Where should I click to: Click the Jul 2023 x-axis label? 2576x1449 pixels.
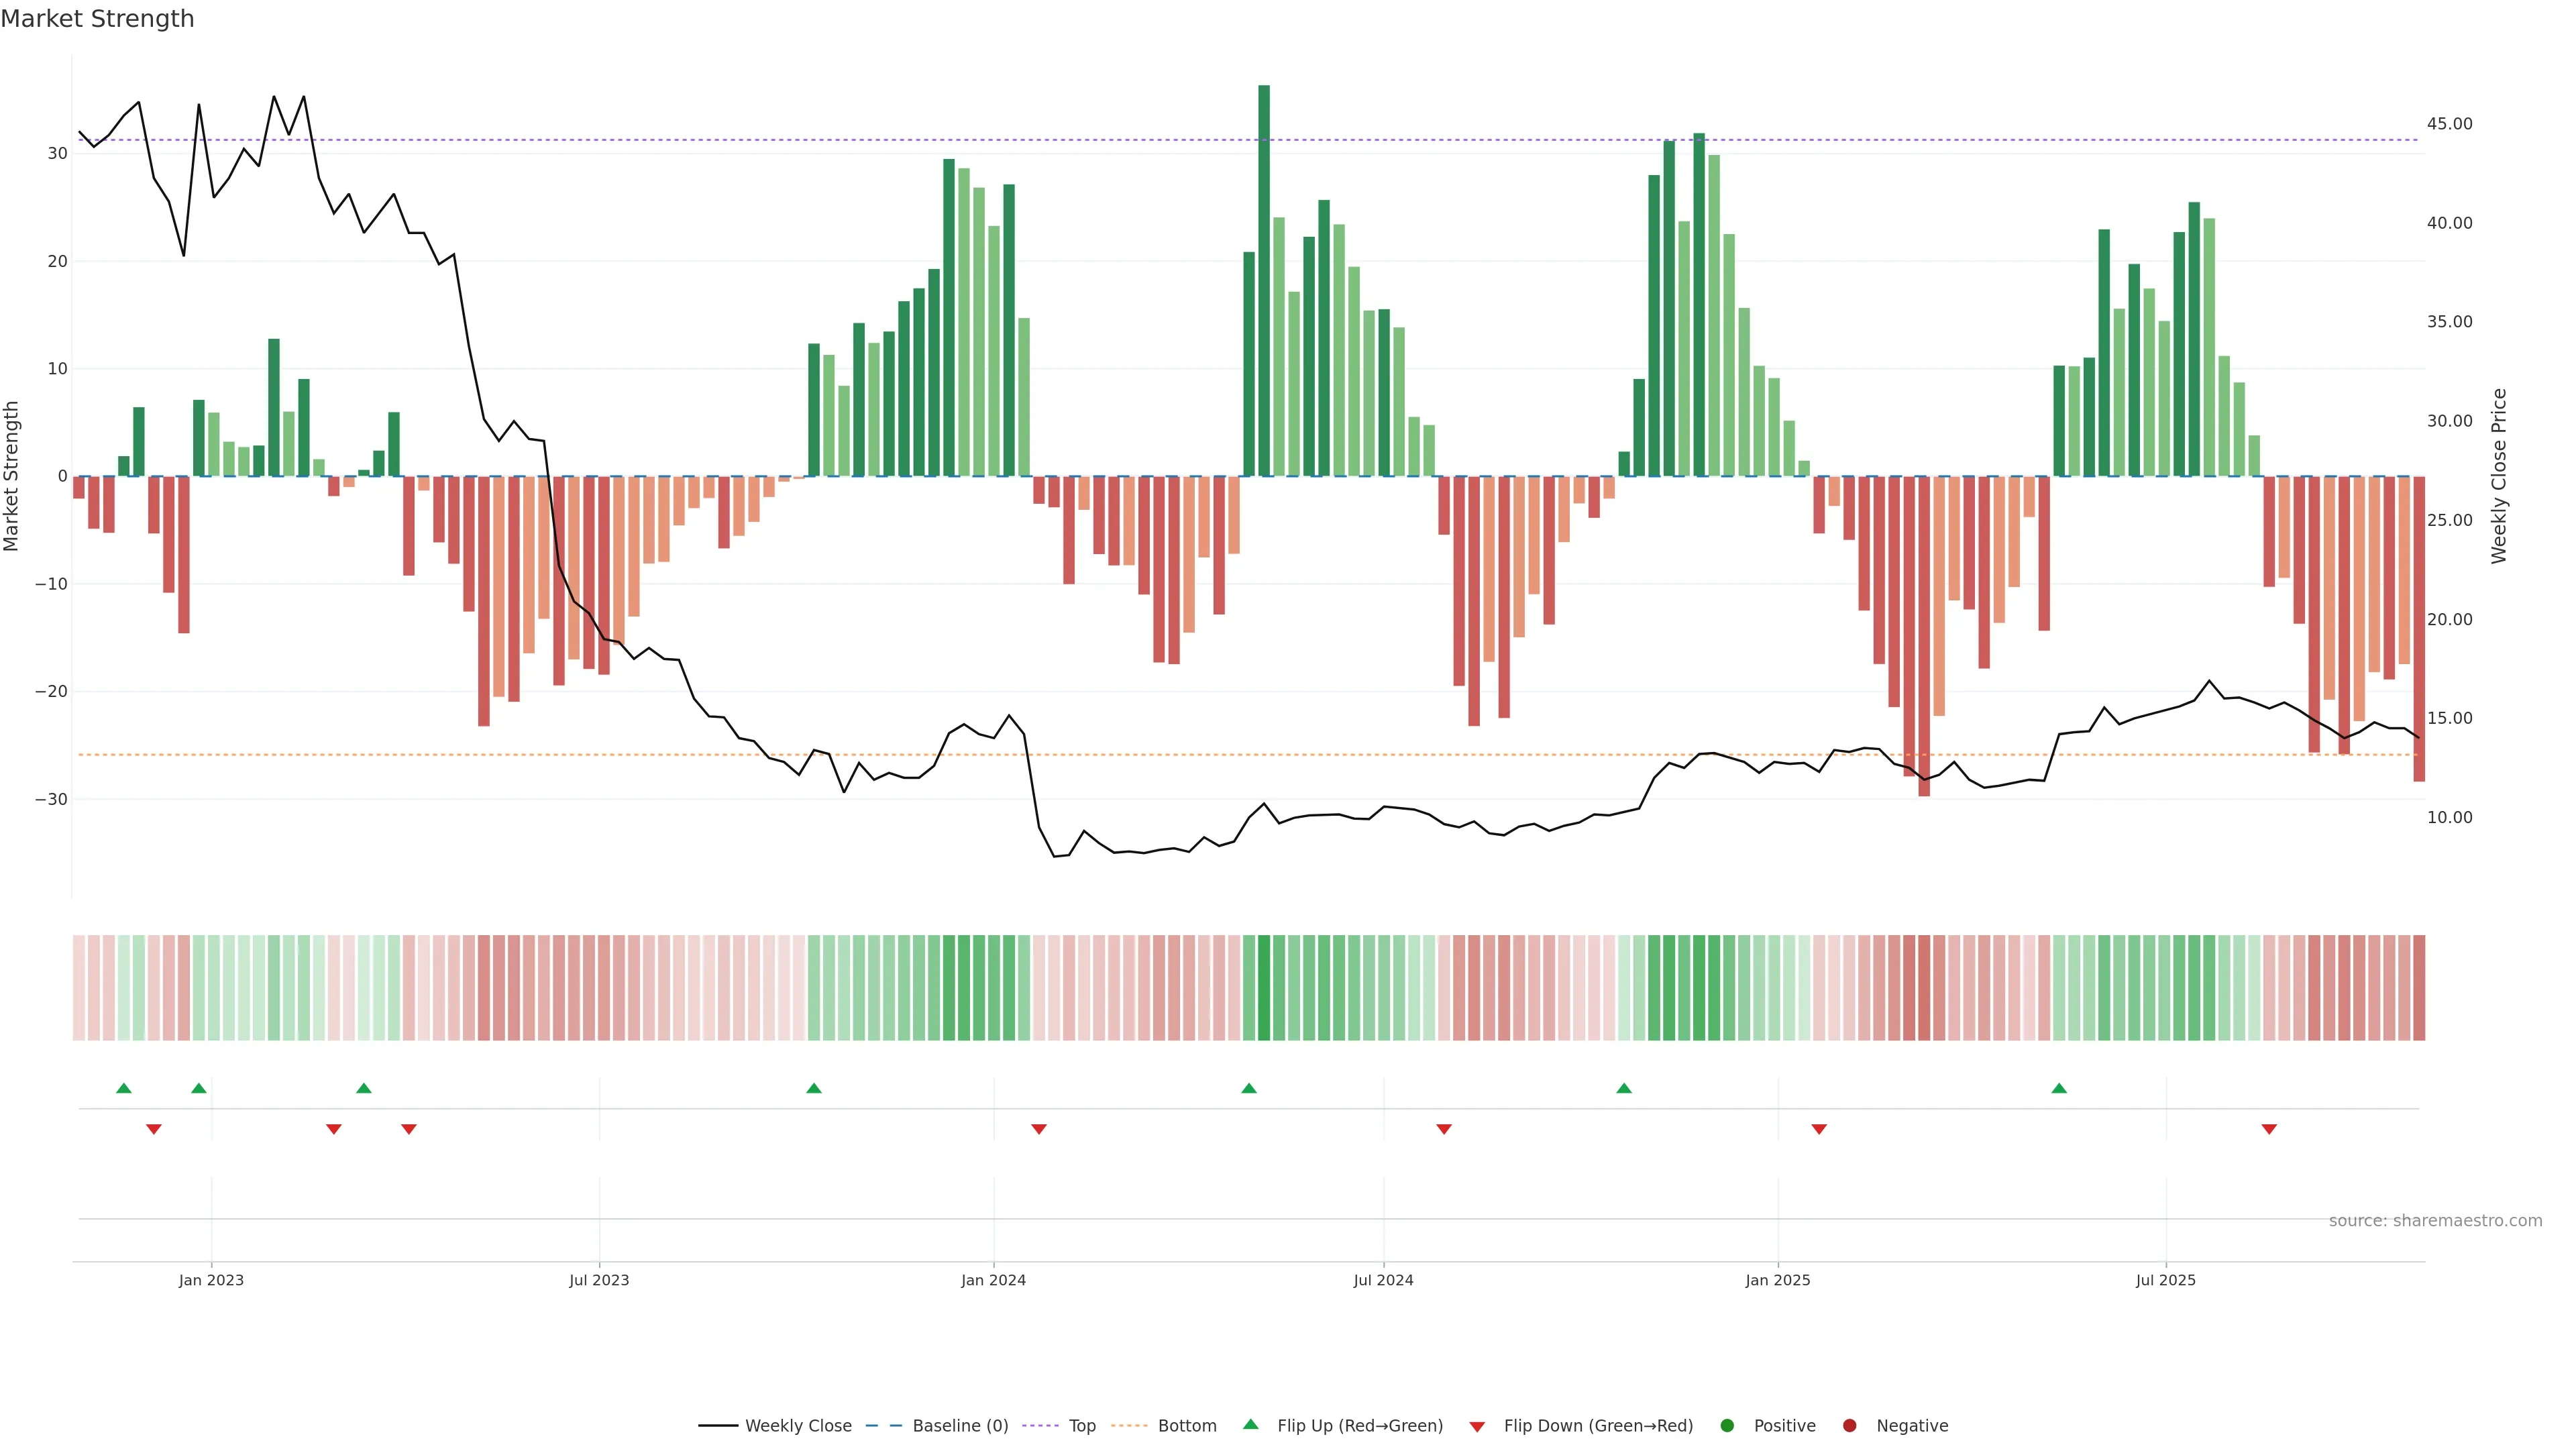pyautogui.click(x=599, y=1280)
